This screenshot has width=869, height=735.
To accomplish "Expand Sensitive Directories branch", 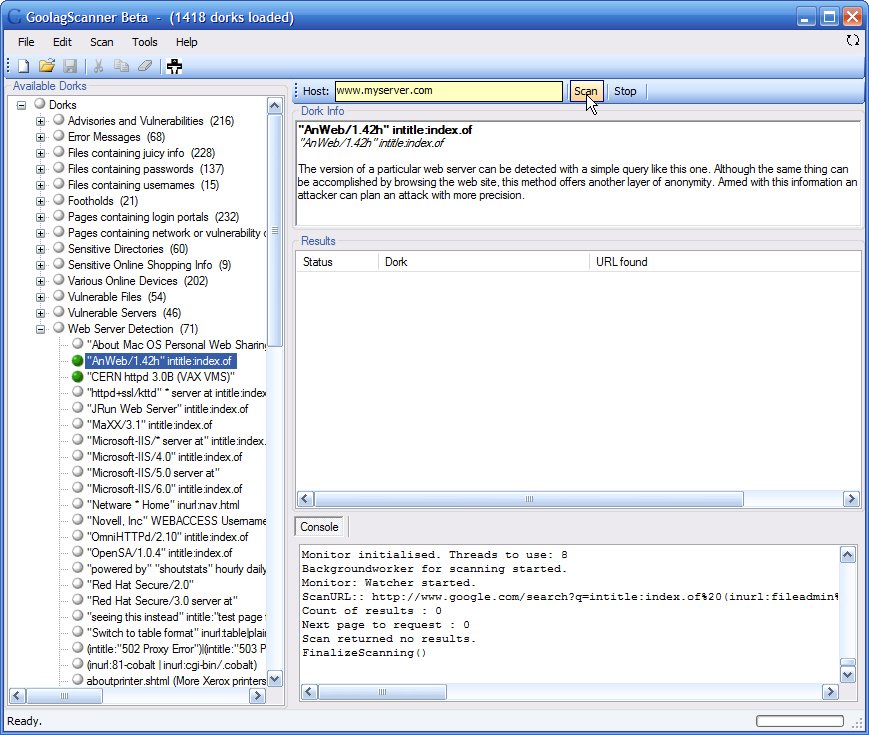I will coord(40,249).
